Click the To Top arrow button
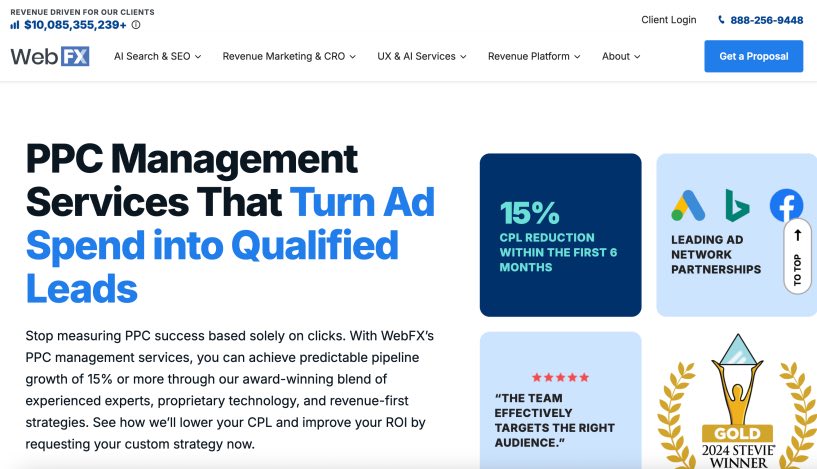This screenshot has width=817, height=469. 797,256
